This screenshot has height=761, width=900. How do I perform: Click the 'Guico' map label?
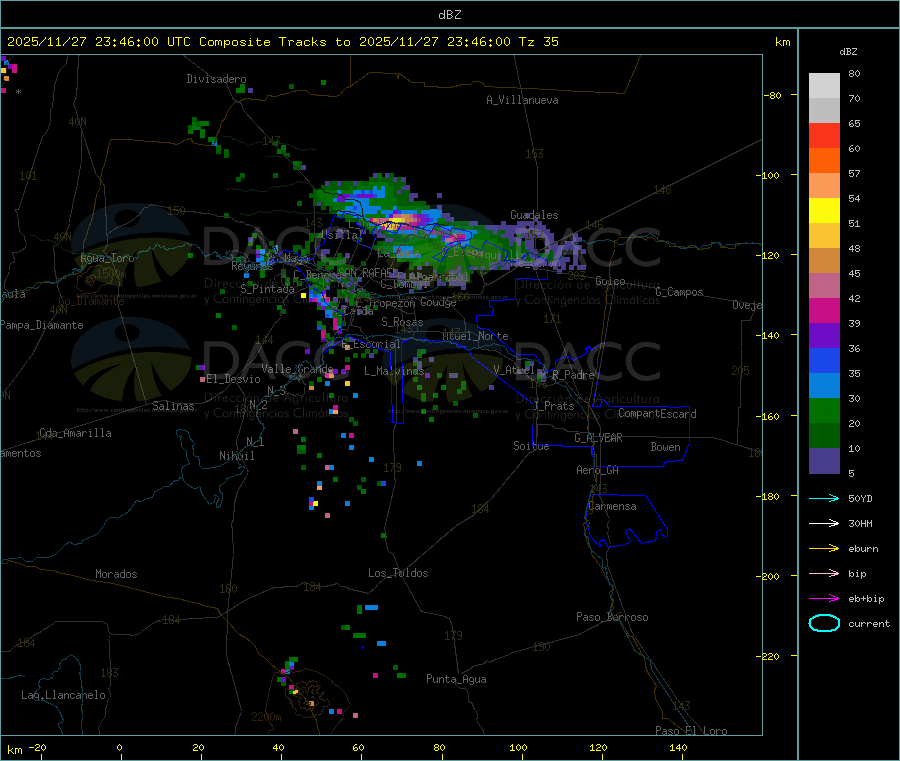coord(610,281)
